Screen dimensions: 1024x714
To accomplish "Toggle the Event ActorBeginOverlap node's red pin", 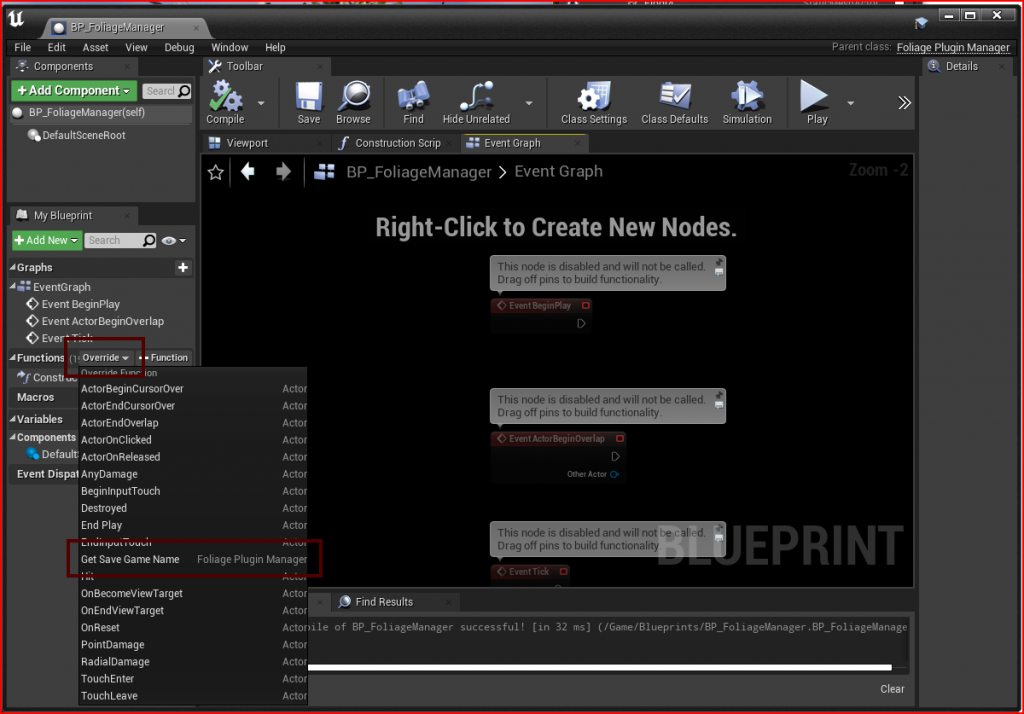I will click(620, 438).
